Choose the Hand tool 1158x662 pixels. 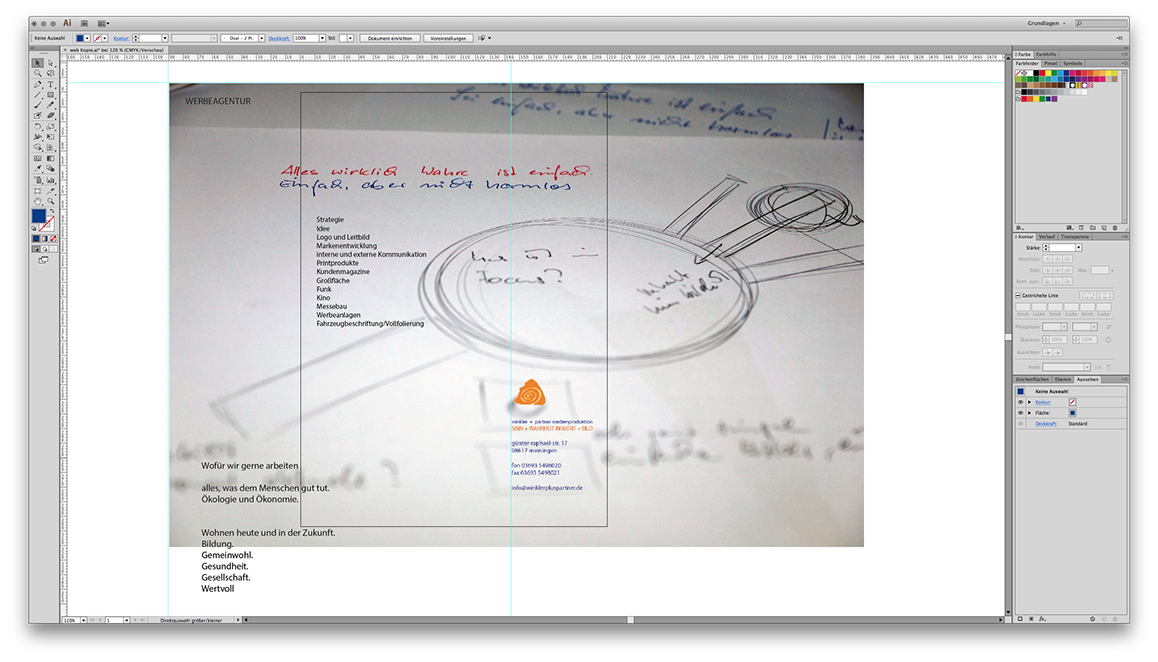click(x=38, y=201)
